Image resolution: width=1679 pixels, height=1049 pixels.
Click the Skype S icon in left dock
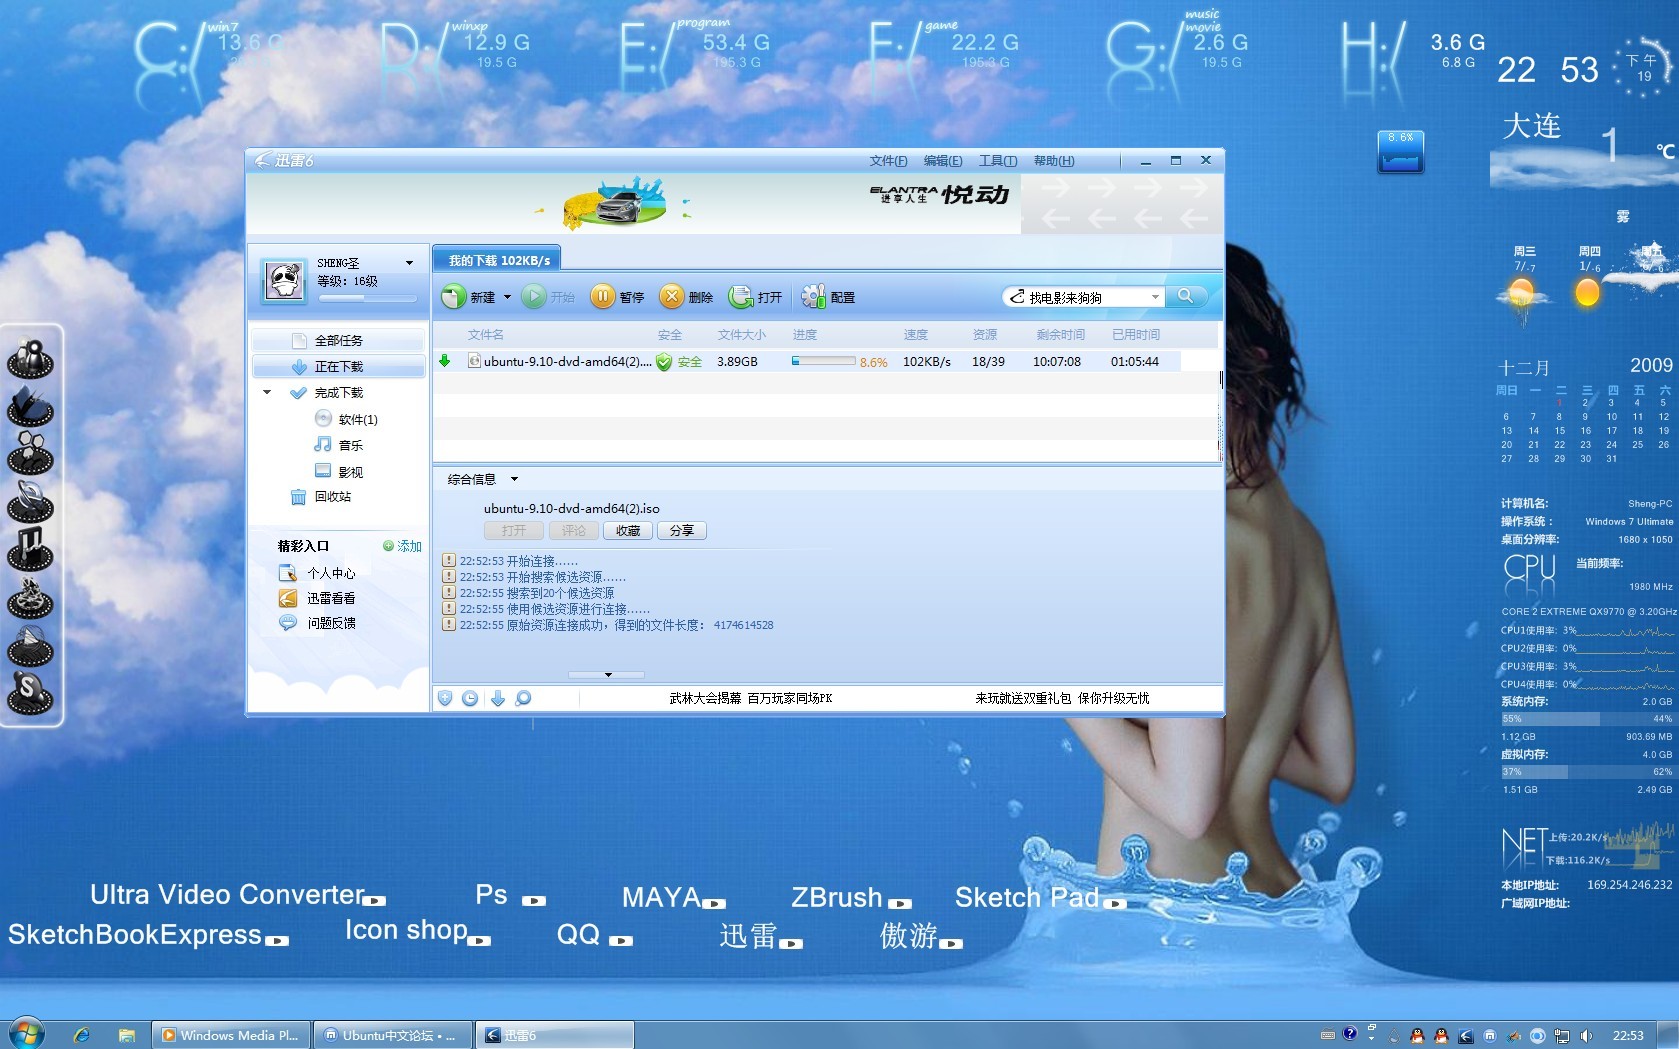click(x=30, y=692)
